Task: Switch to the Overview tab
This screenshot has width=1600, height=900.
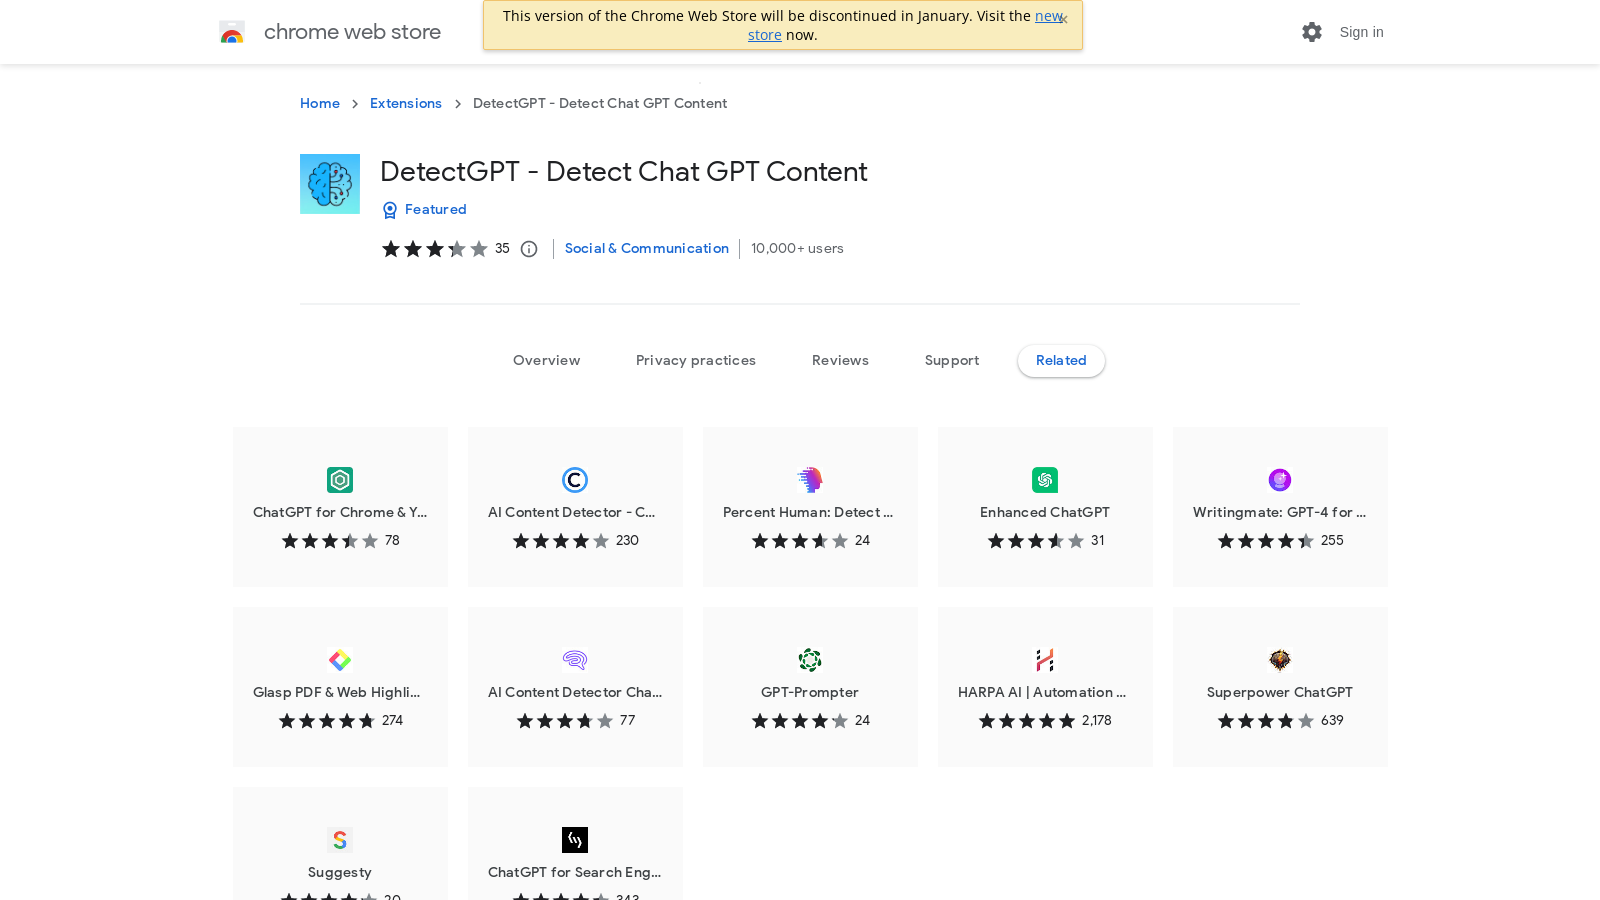Action: [546, 361]
